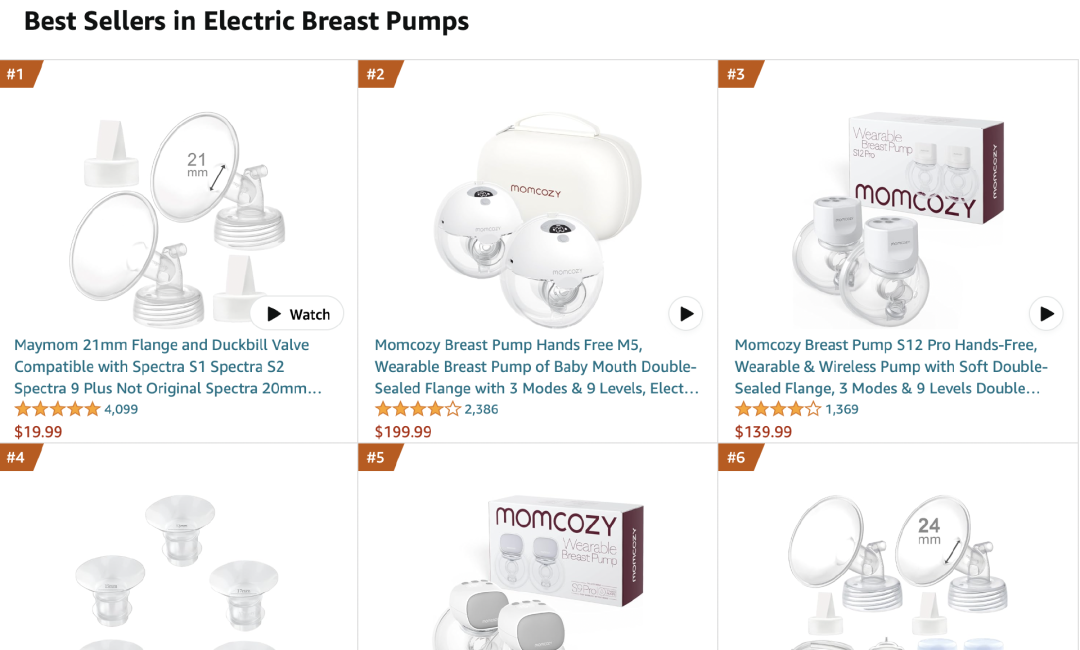View star rating of Momcozy S12 Pro
This screenshot has height=650, width=1080.
tap(777, 409)
